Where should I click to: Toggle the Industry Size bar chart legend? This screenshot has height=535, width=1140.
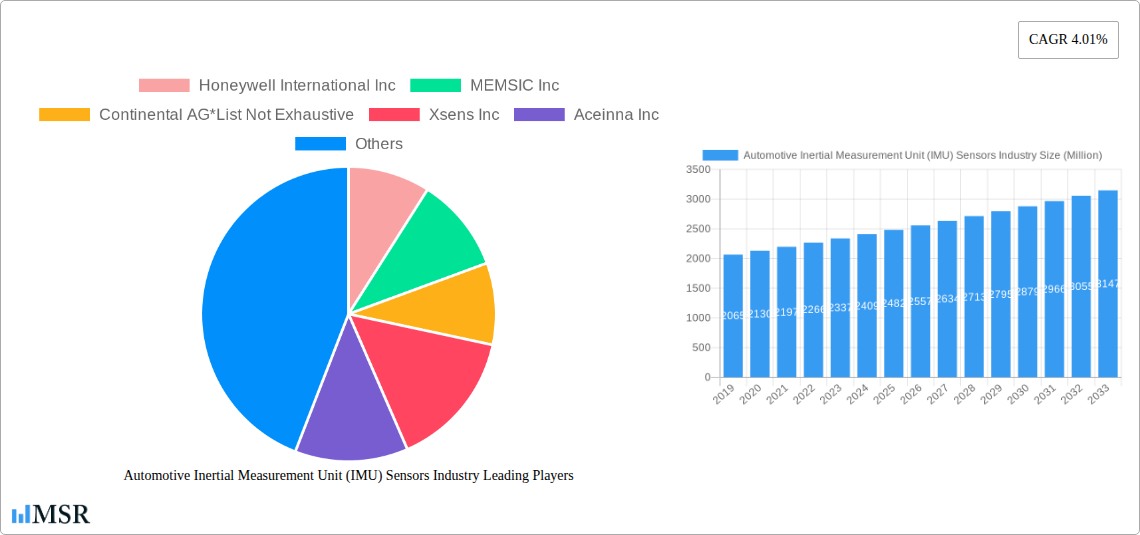pos(901,156)
